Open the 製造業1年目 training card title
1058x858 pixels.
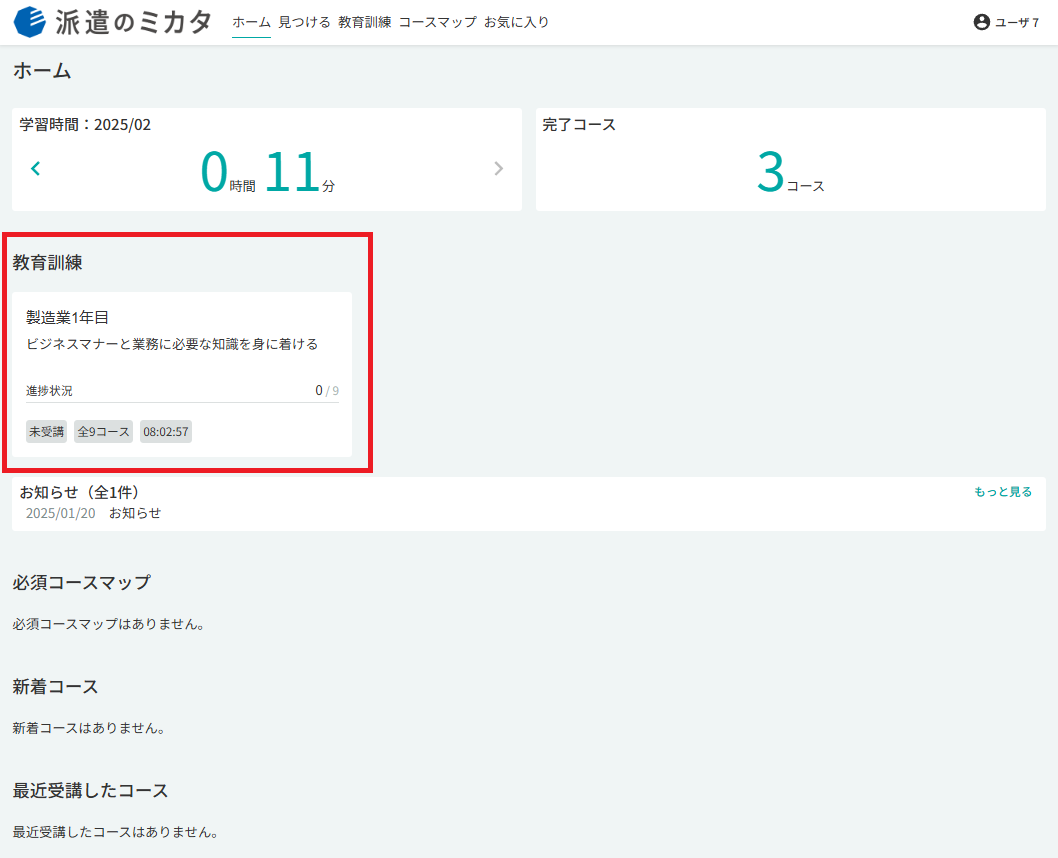pyautogui.click(x=67, y=317)
